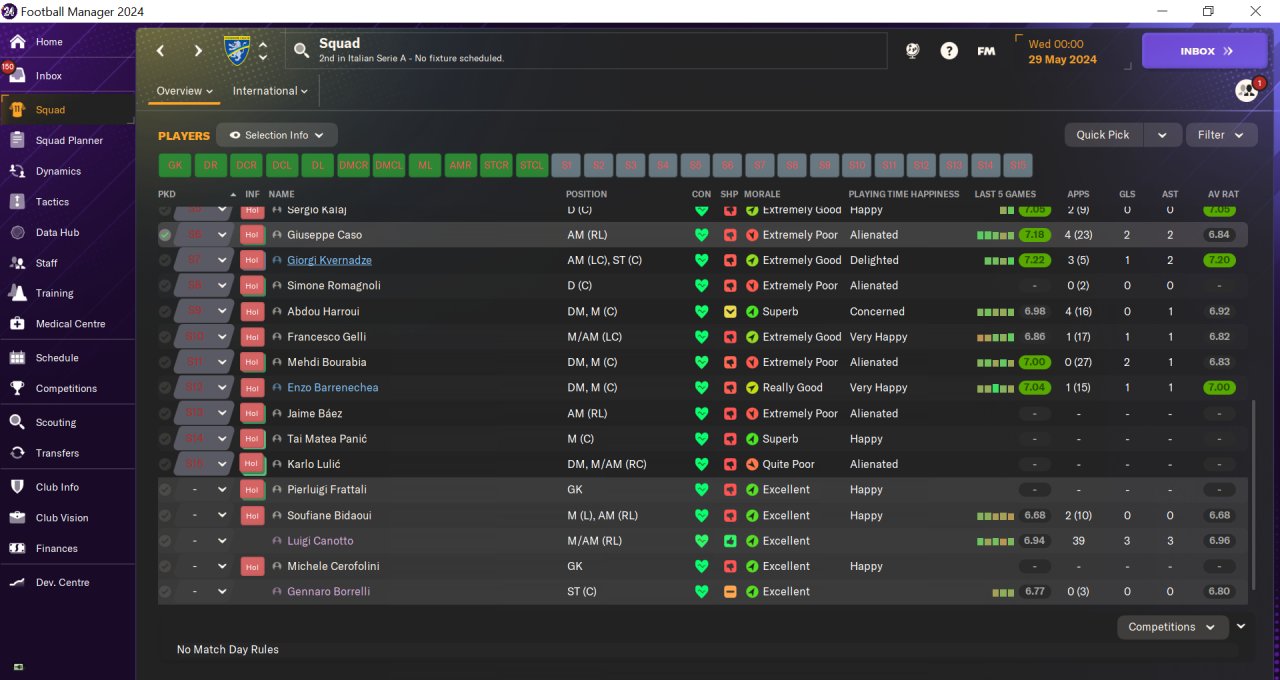Open the Home sidebar icon

tap(17, 42)
